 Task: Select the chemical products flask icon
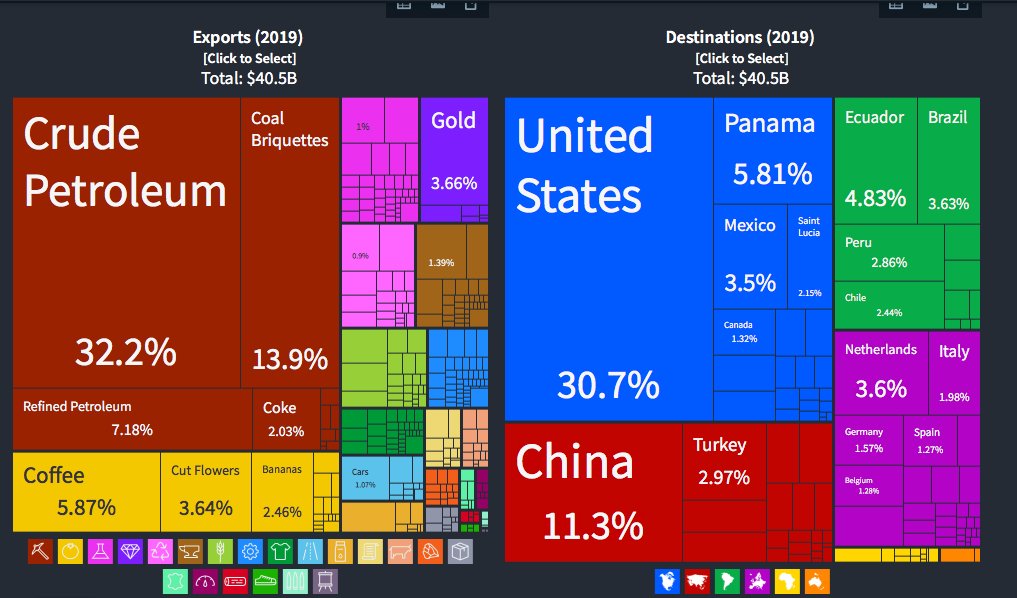(x=100, y=551)
